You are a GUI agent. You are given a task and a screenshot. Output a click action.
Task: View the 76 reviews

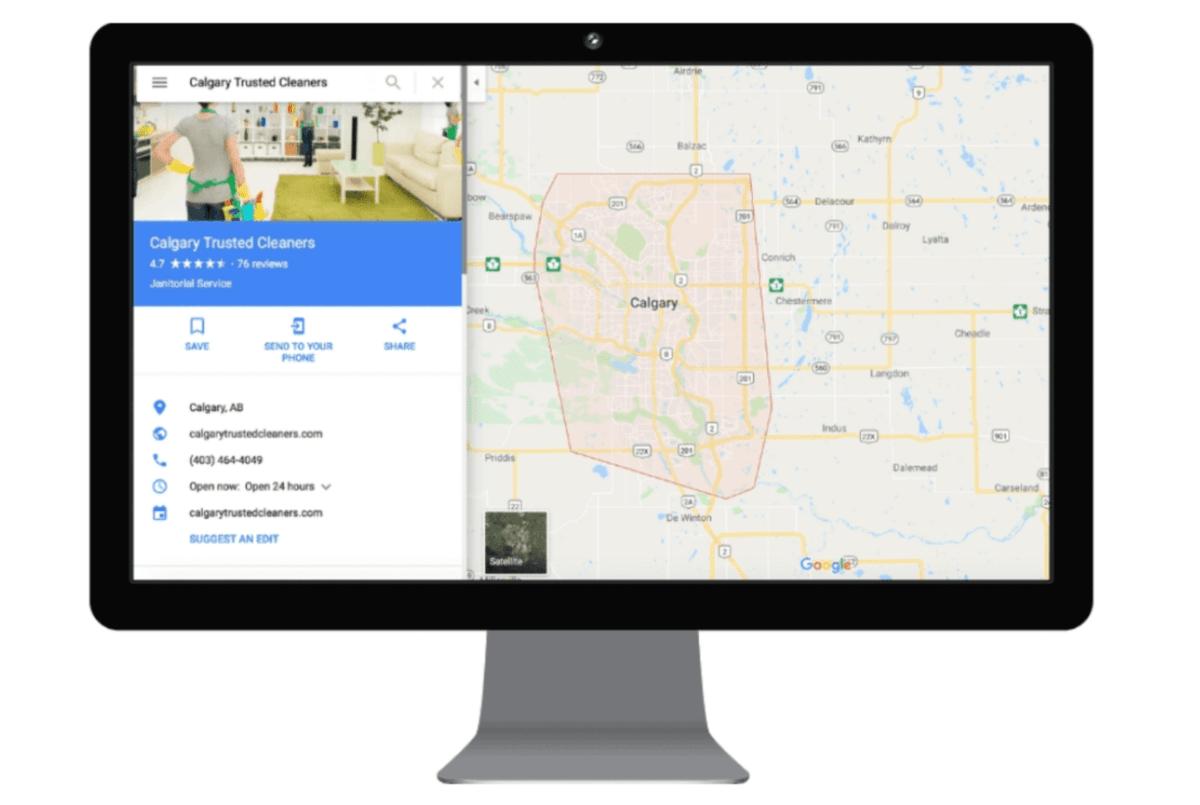click(261, 264)
